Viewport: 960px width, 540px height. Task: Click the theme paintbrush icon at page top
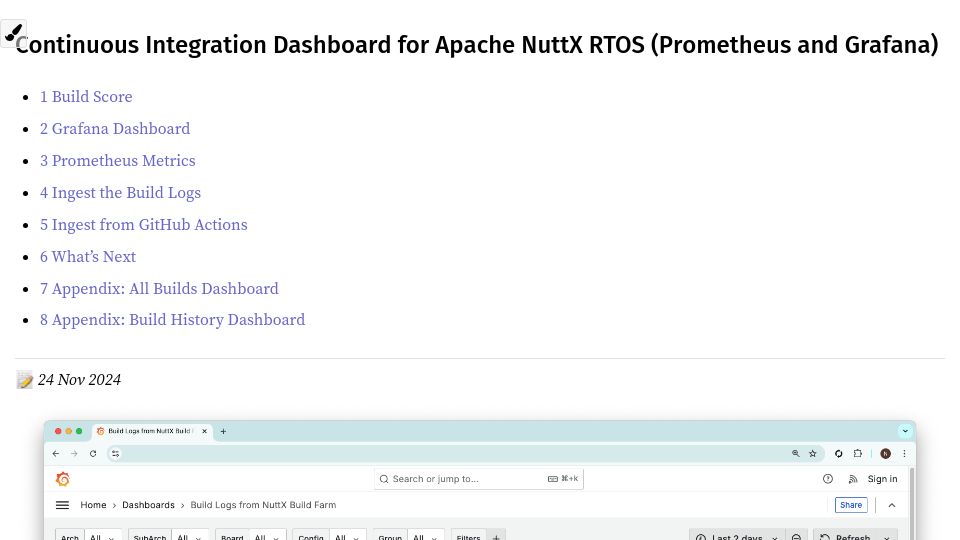(x=13, y=32)
